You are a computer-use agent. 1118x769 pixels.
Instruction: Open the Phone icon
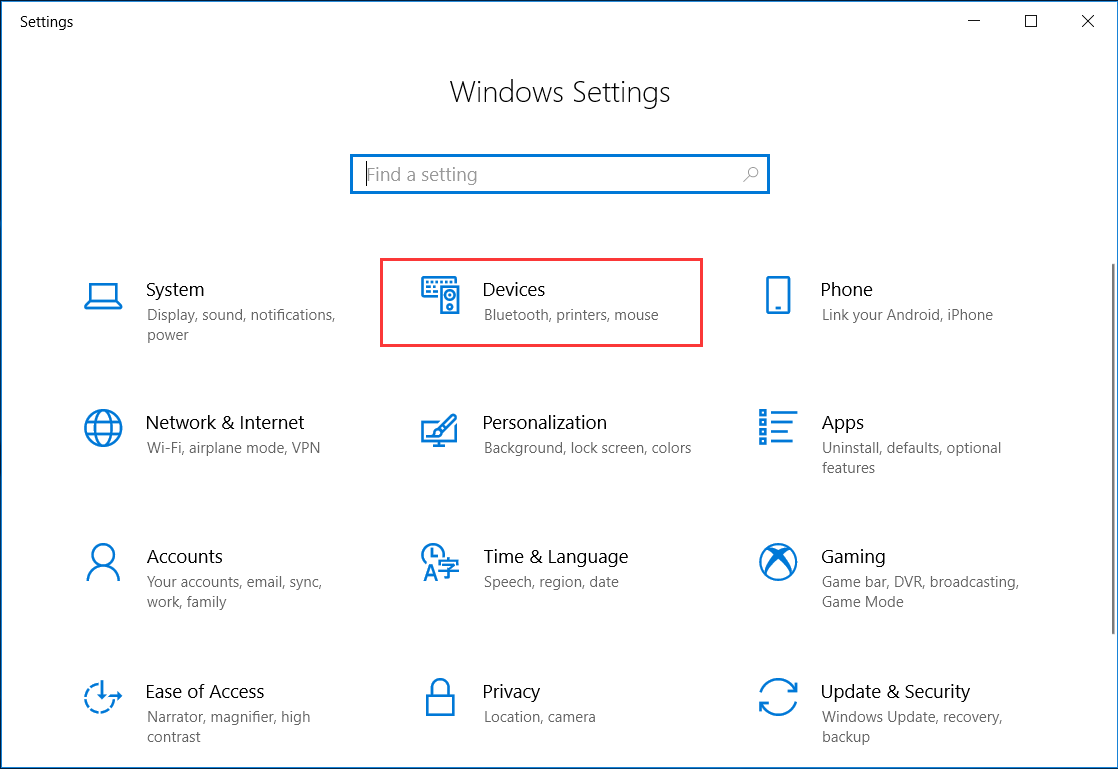click(x=778, y=295)
